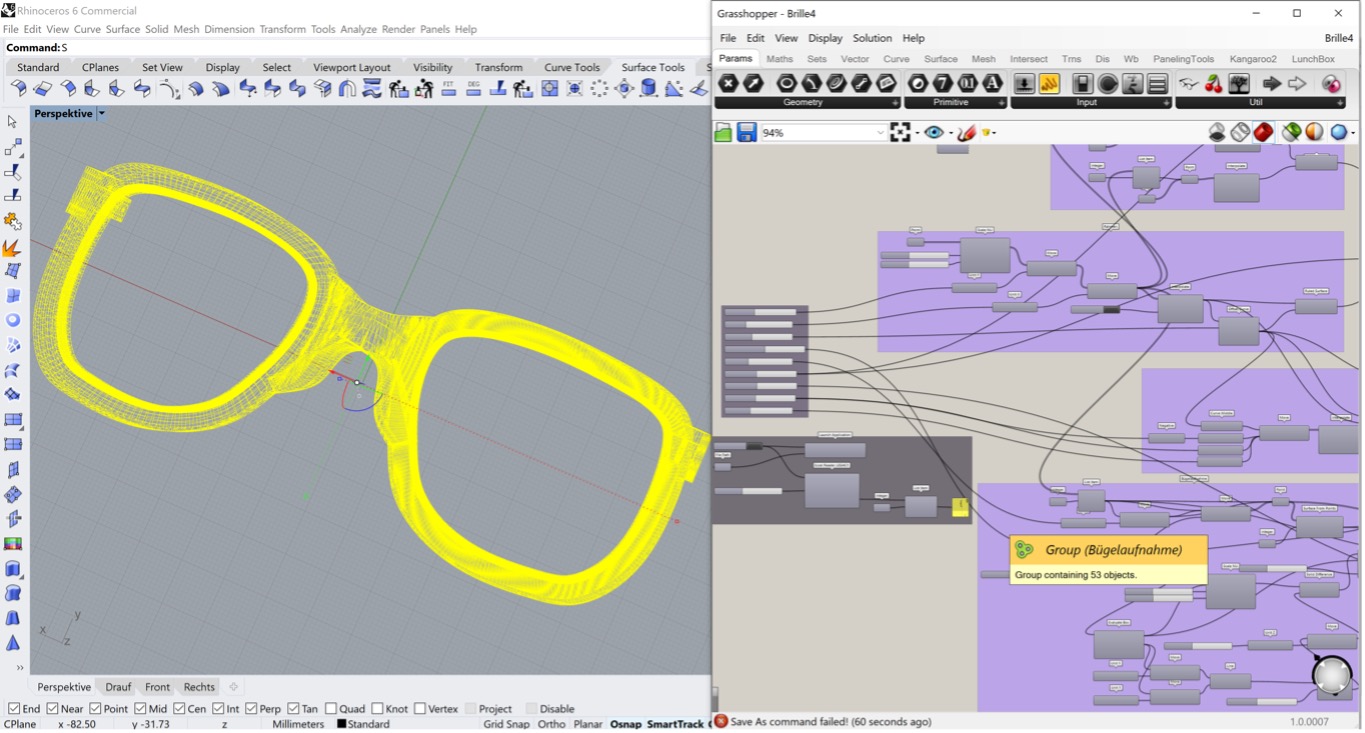Switch to Grasshopper Kangaroo2 tab
Image resolution: width=1365 pixels, height=733 pixels.
click(1253, 59)
